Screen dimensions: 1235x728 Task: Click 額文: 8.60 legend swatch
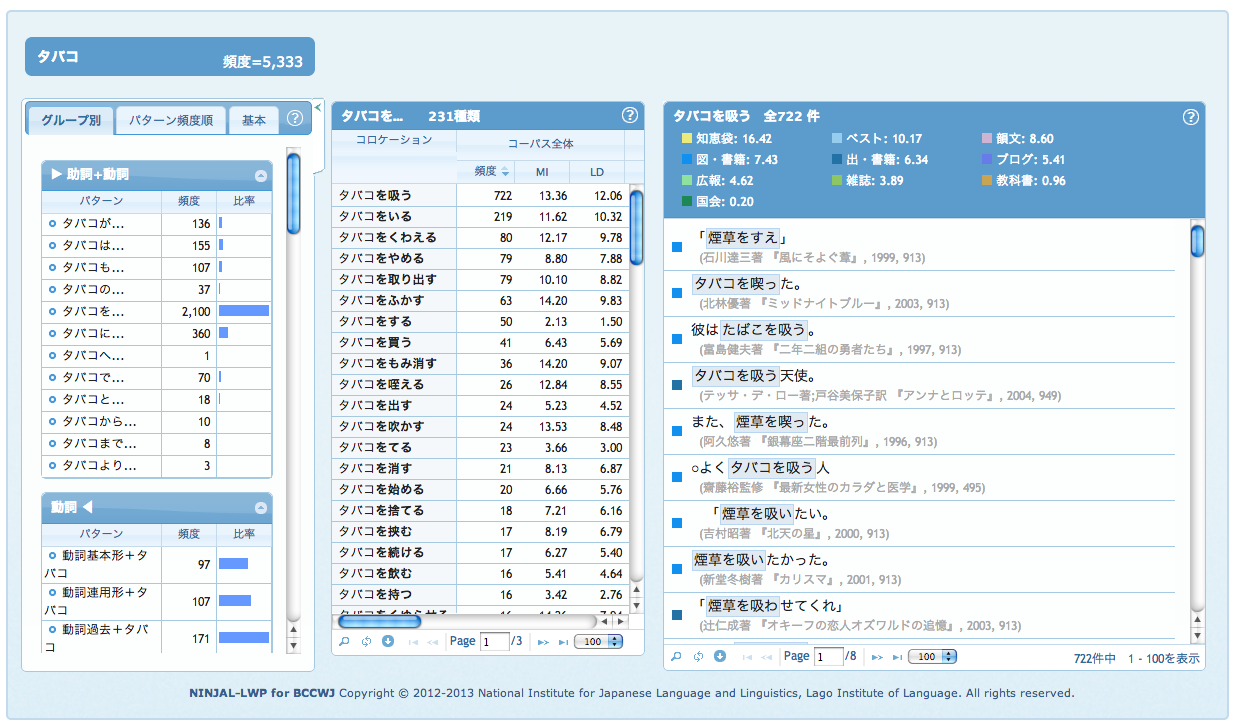click(x=986, y=139)
